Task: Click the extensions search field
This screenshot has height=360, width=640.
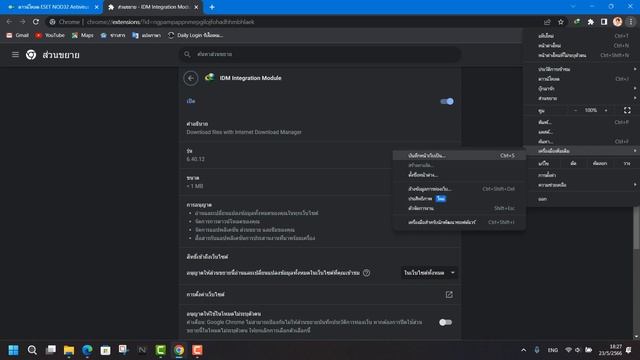Action: pos(320,54)
